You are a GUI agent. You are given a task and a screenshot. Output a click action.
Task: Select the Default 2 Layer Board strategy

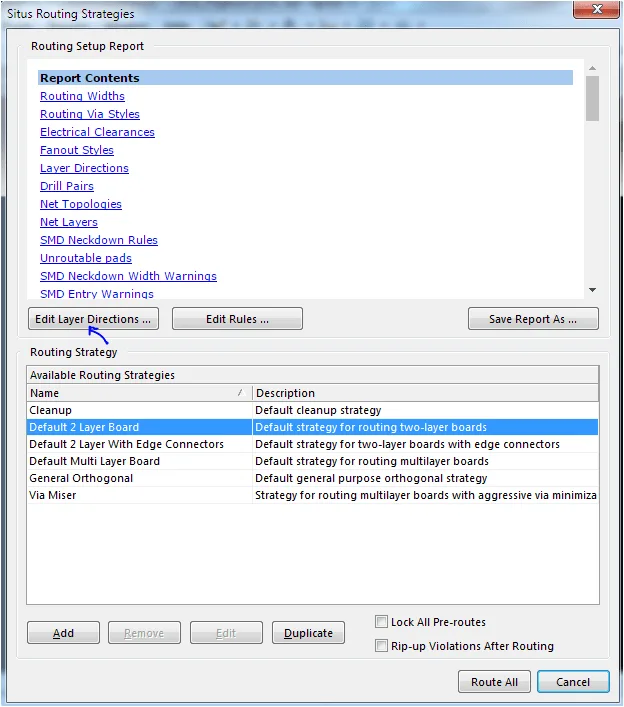[312, 427]
